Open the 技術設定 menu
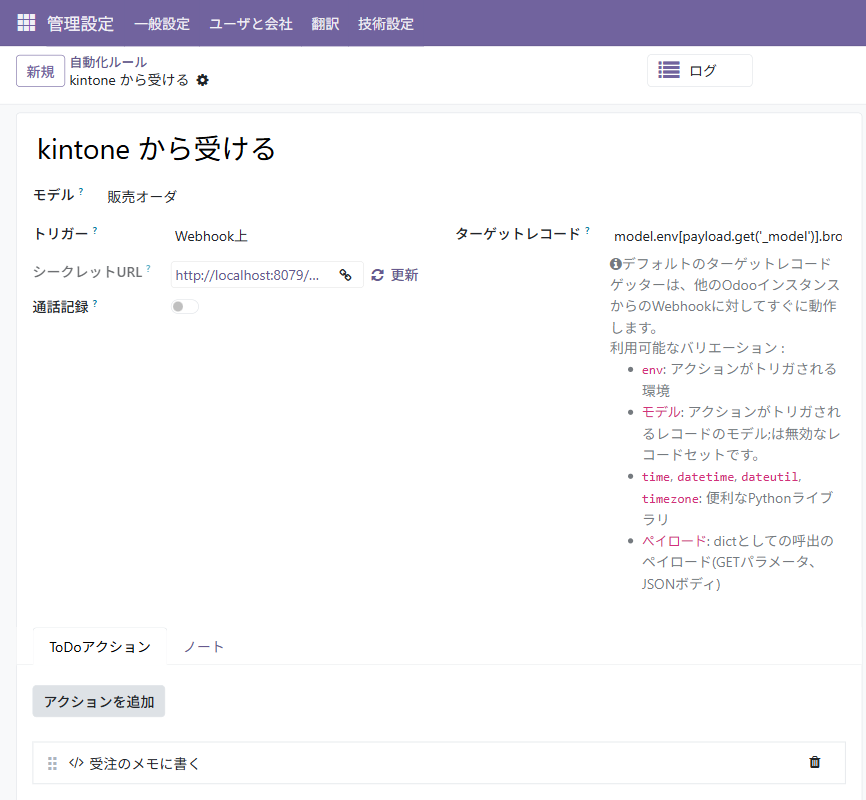 386,24
